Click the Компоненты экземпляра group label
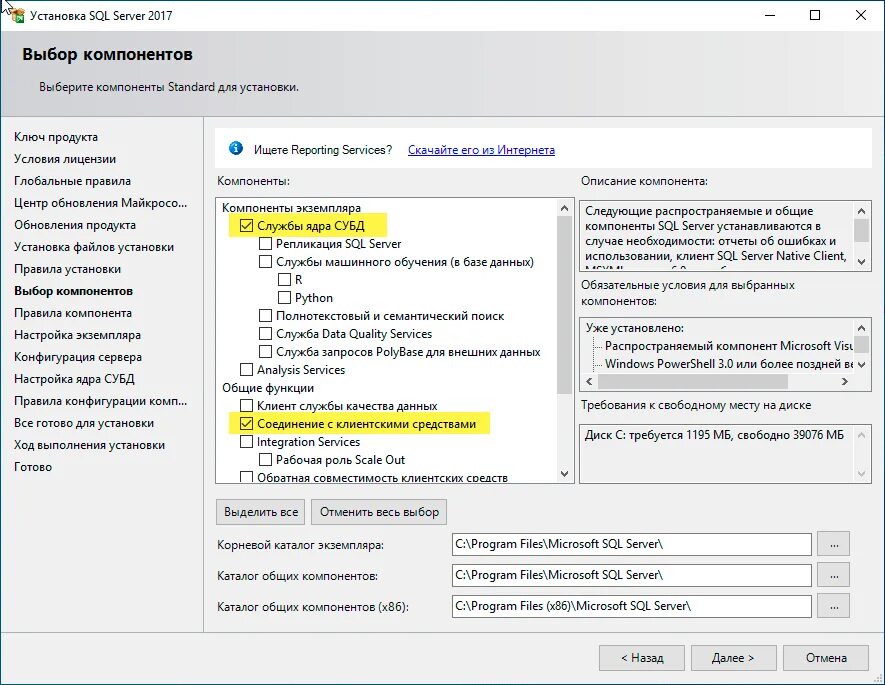 pos(291,208)
